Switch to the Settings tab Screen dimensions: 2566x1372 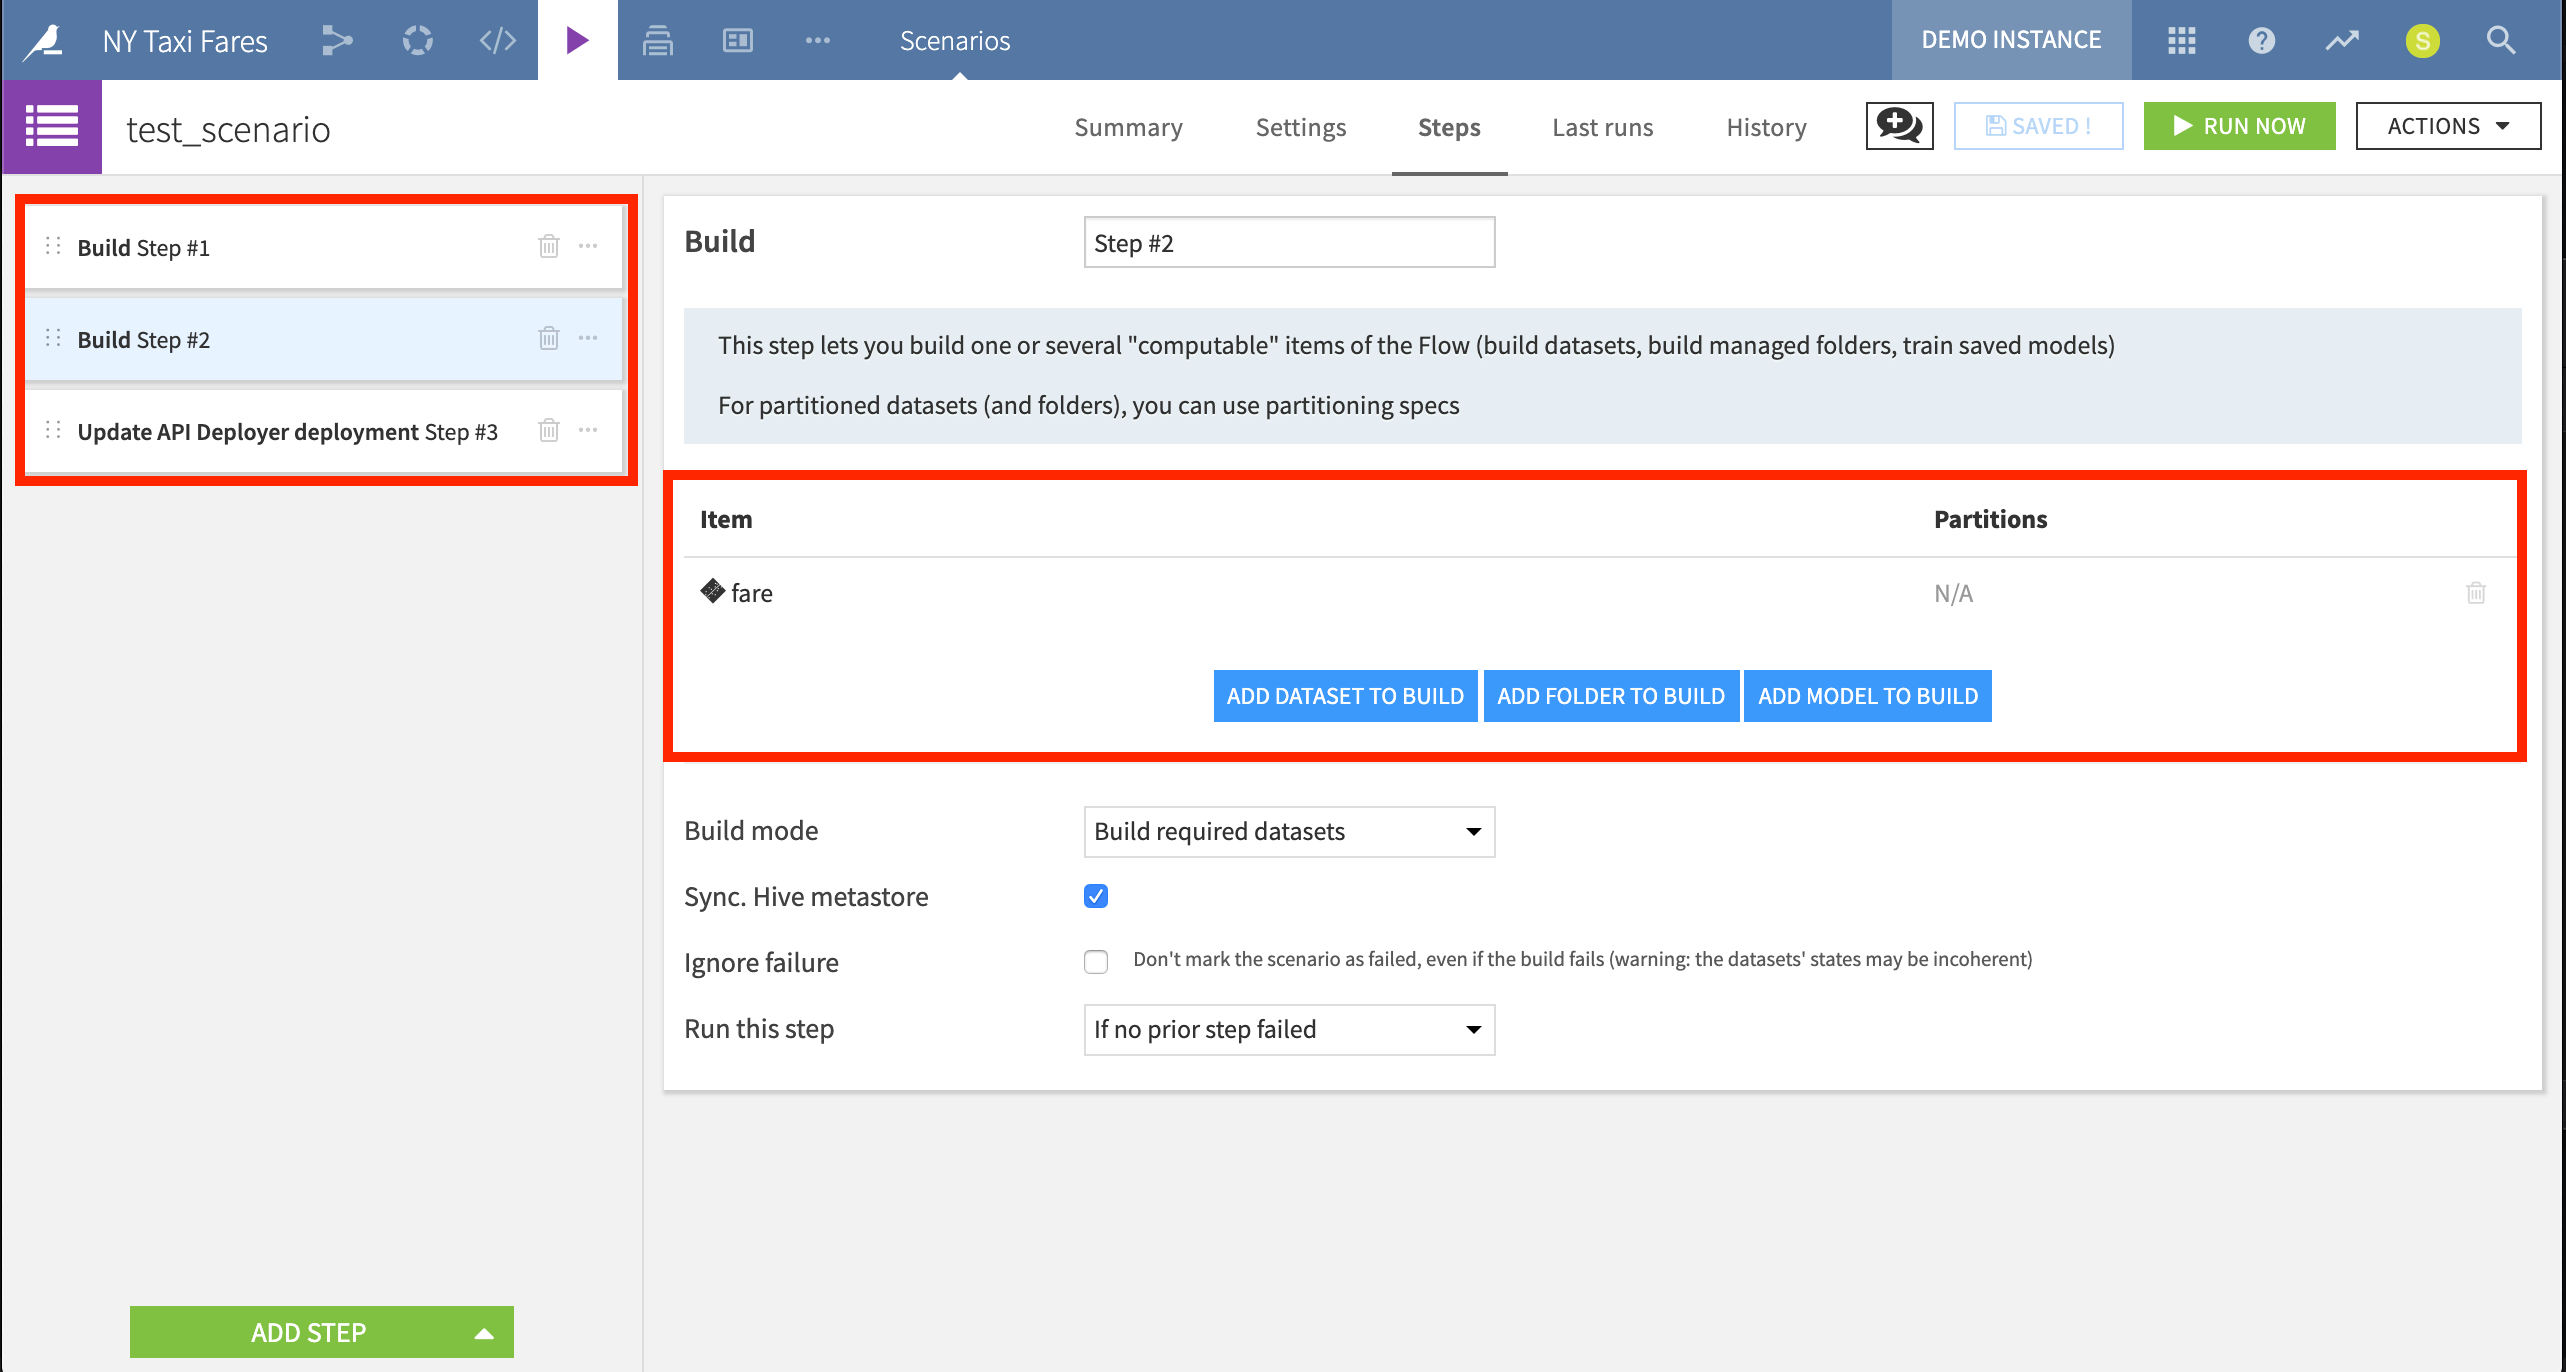1301,127
